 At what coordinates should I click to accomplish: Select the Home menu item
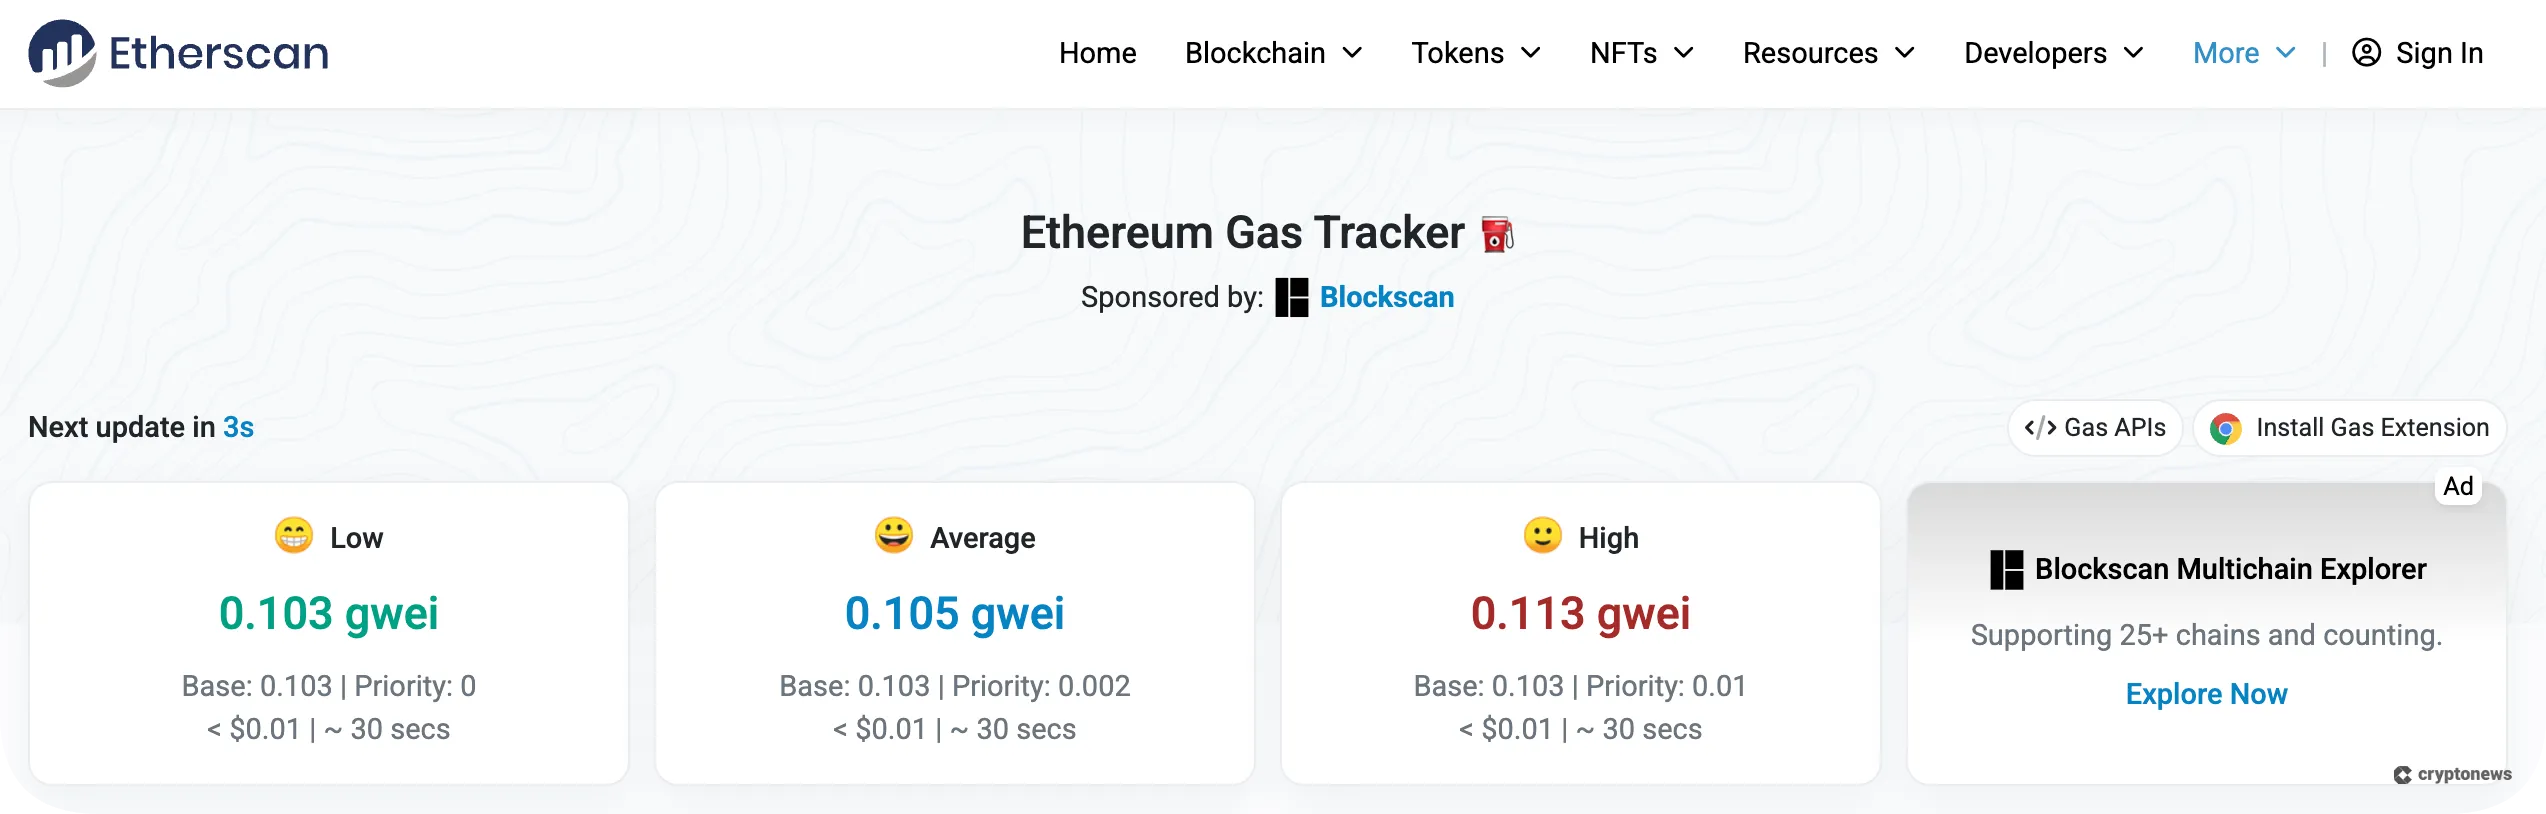point(1097,53)
